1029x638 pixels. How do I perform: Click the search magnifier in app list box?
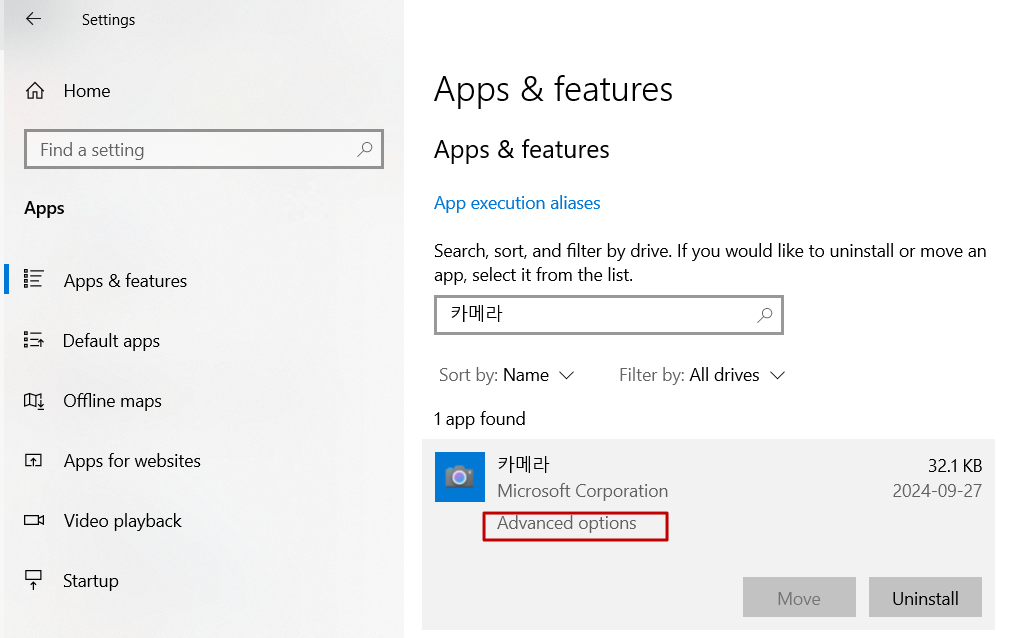click(x=765, y=315)
